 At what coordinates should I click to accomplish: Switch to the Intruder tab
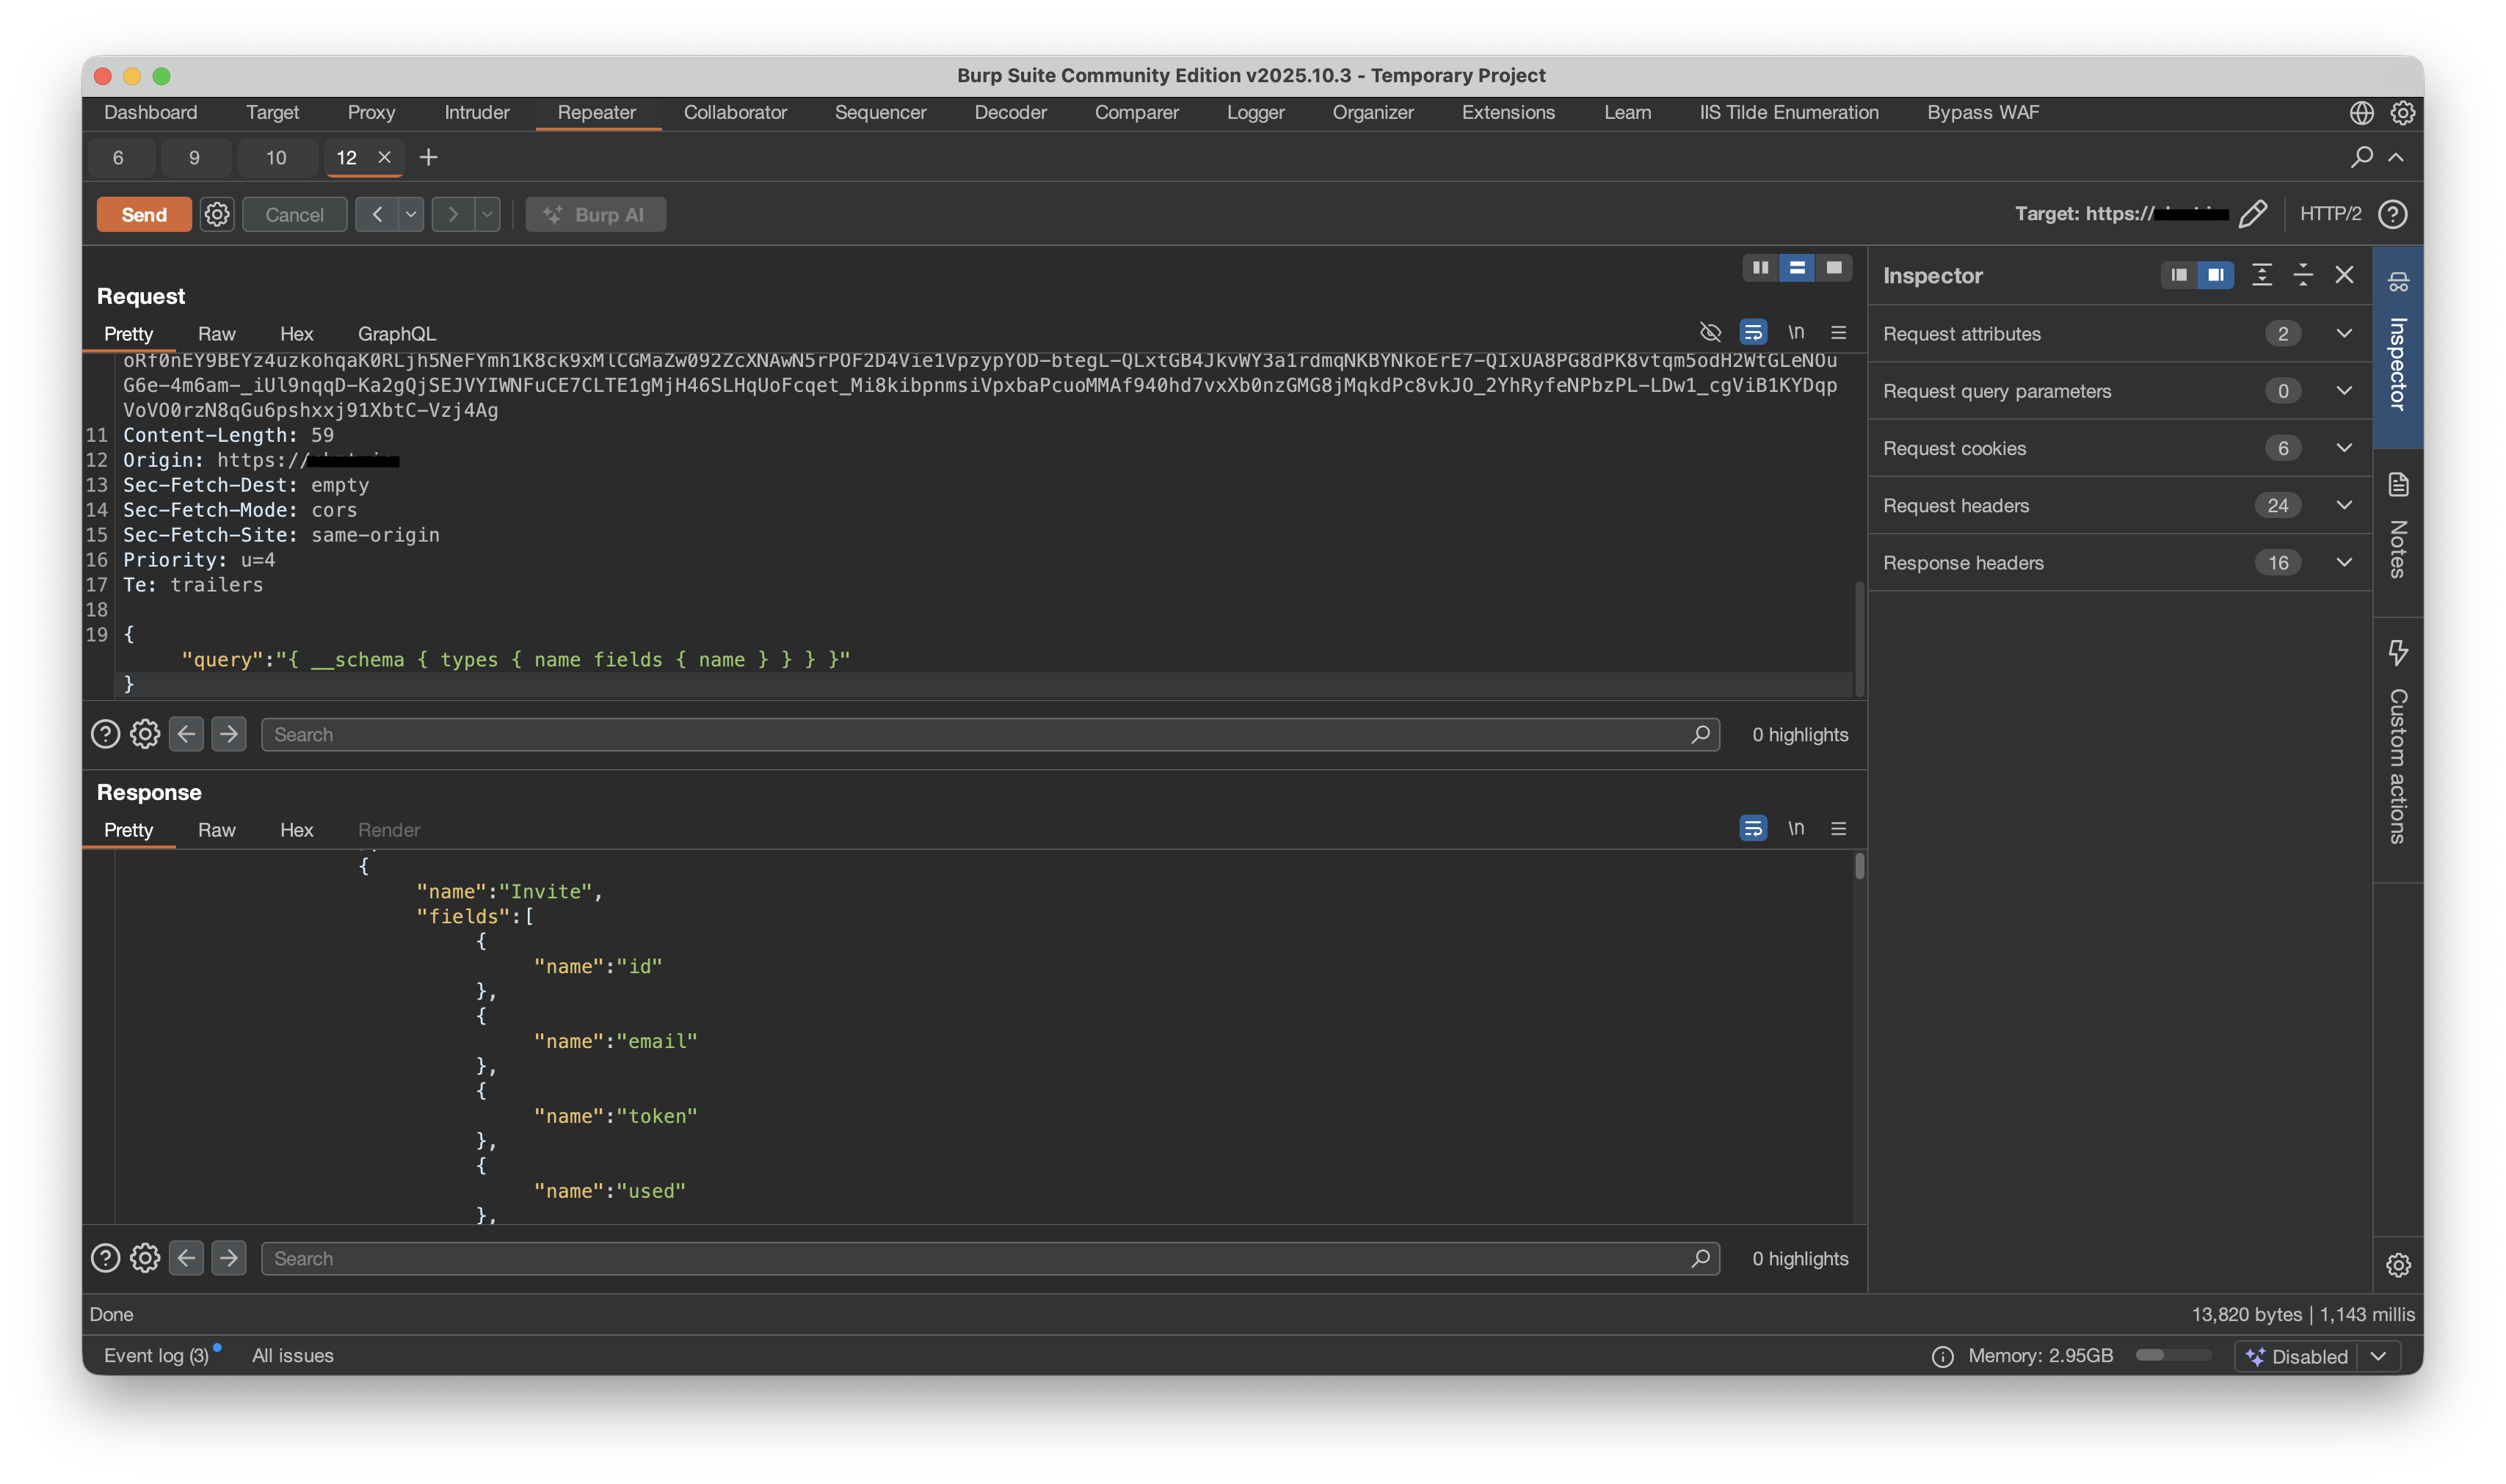point(477,112)
